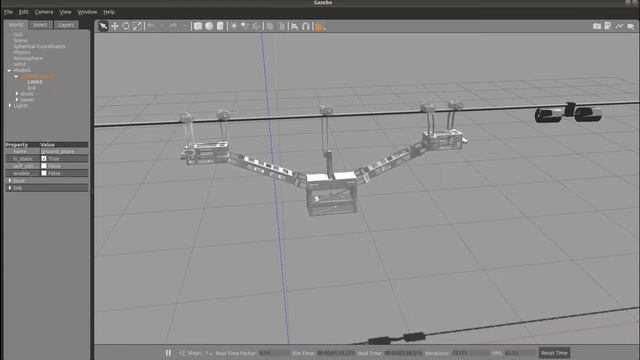Activate the align tool

click(x=294, y=26)
